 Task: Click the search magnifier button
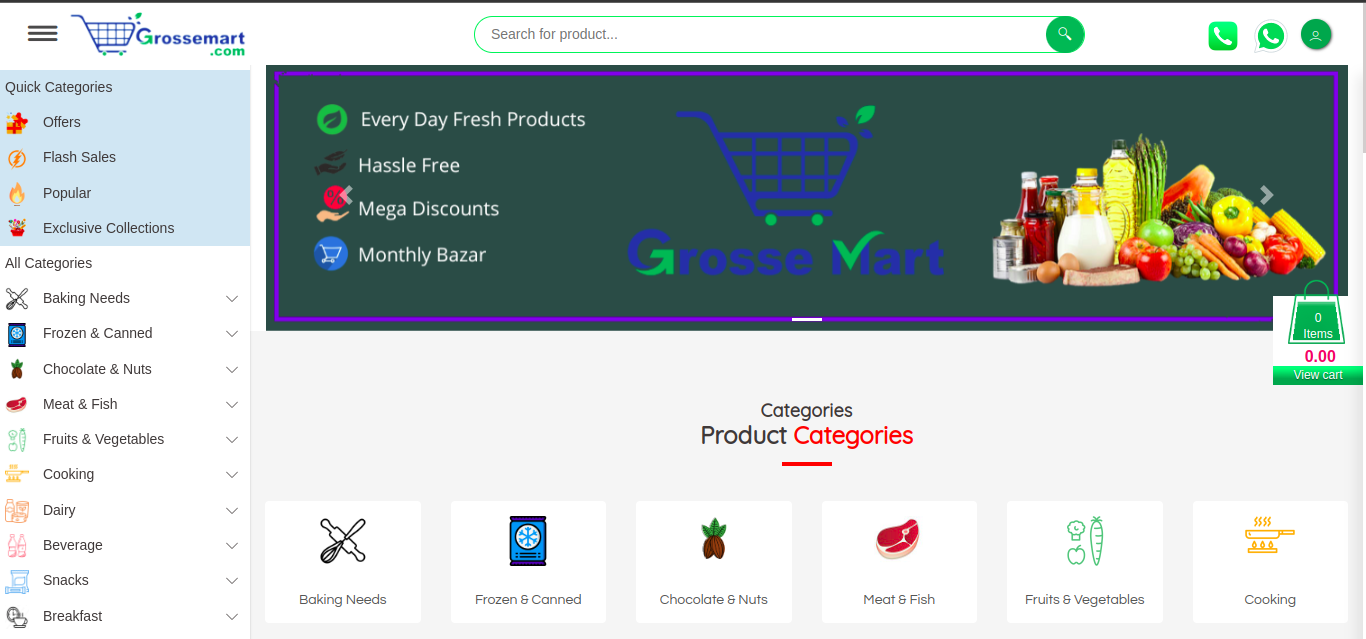click(x=1065, y=34)
